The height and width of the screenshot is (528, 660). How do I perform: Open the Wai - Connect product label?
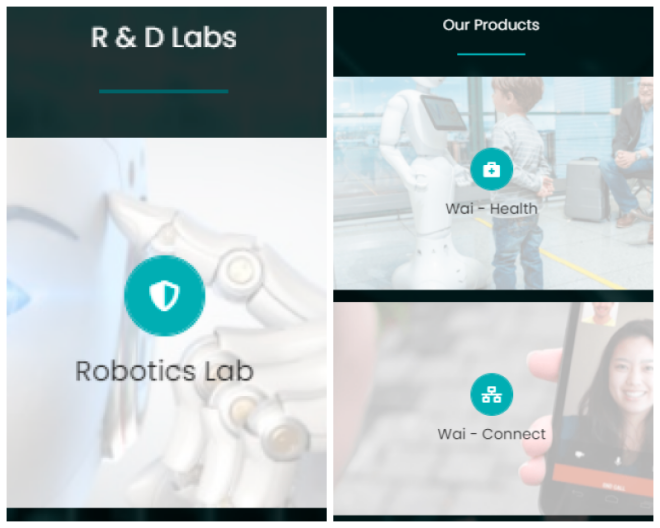point(491,434)
